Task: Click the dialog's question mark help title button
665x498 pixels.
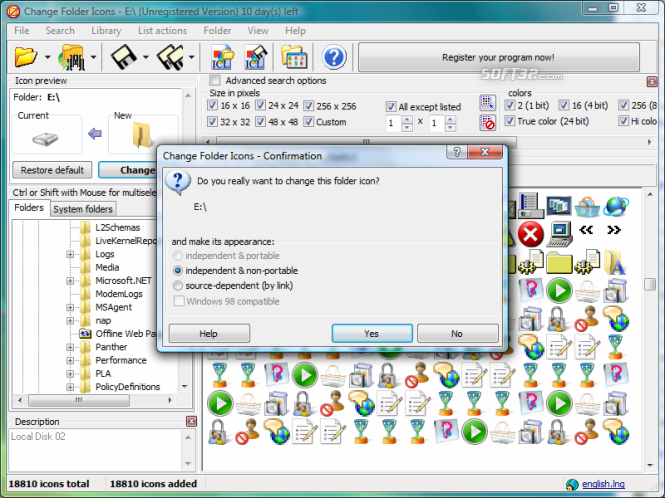Action: pos(457,152)
